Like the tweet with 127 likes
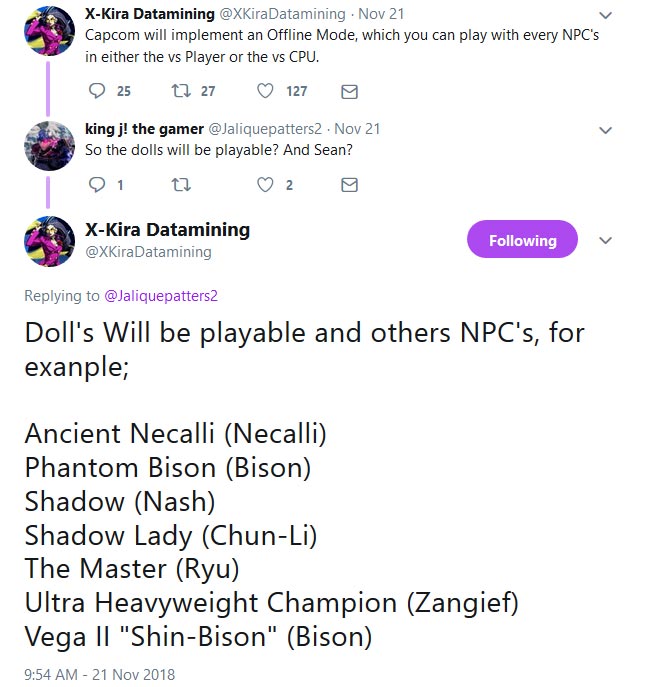The height and width of the screenshot is (687, 650). point(265,91)
